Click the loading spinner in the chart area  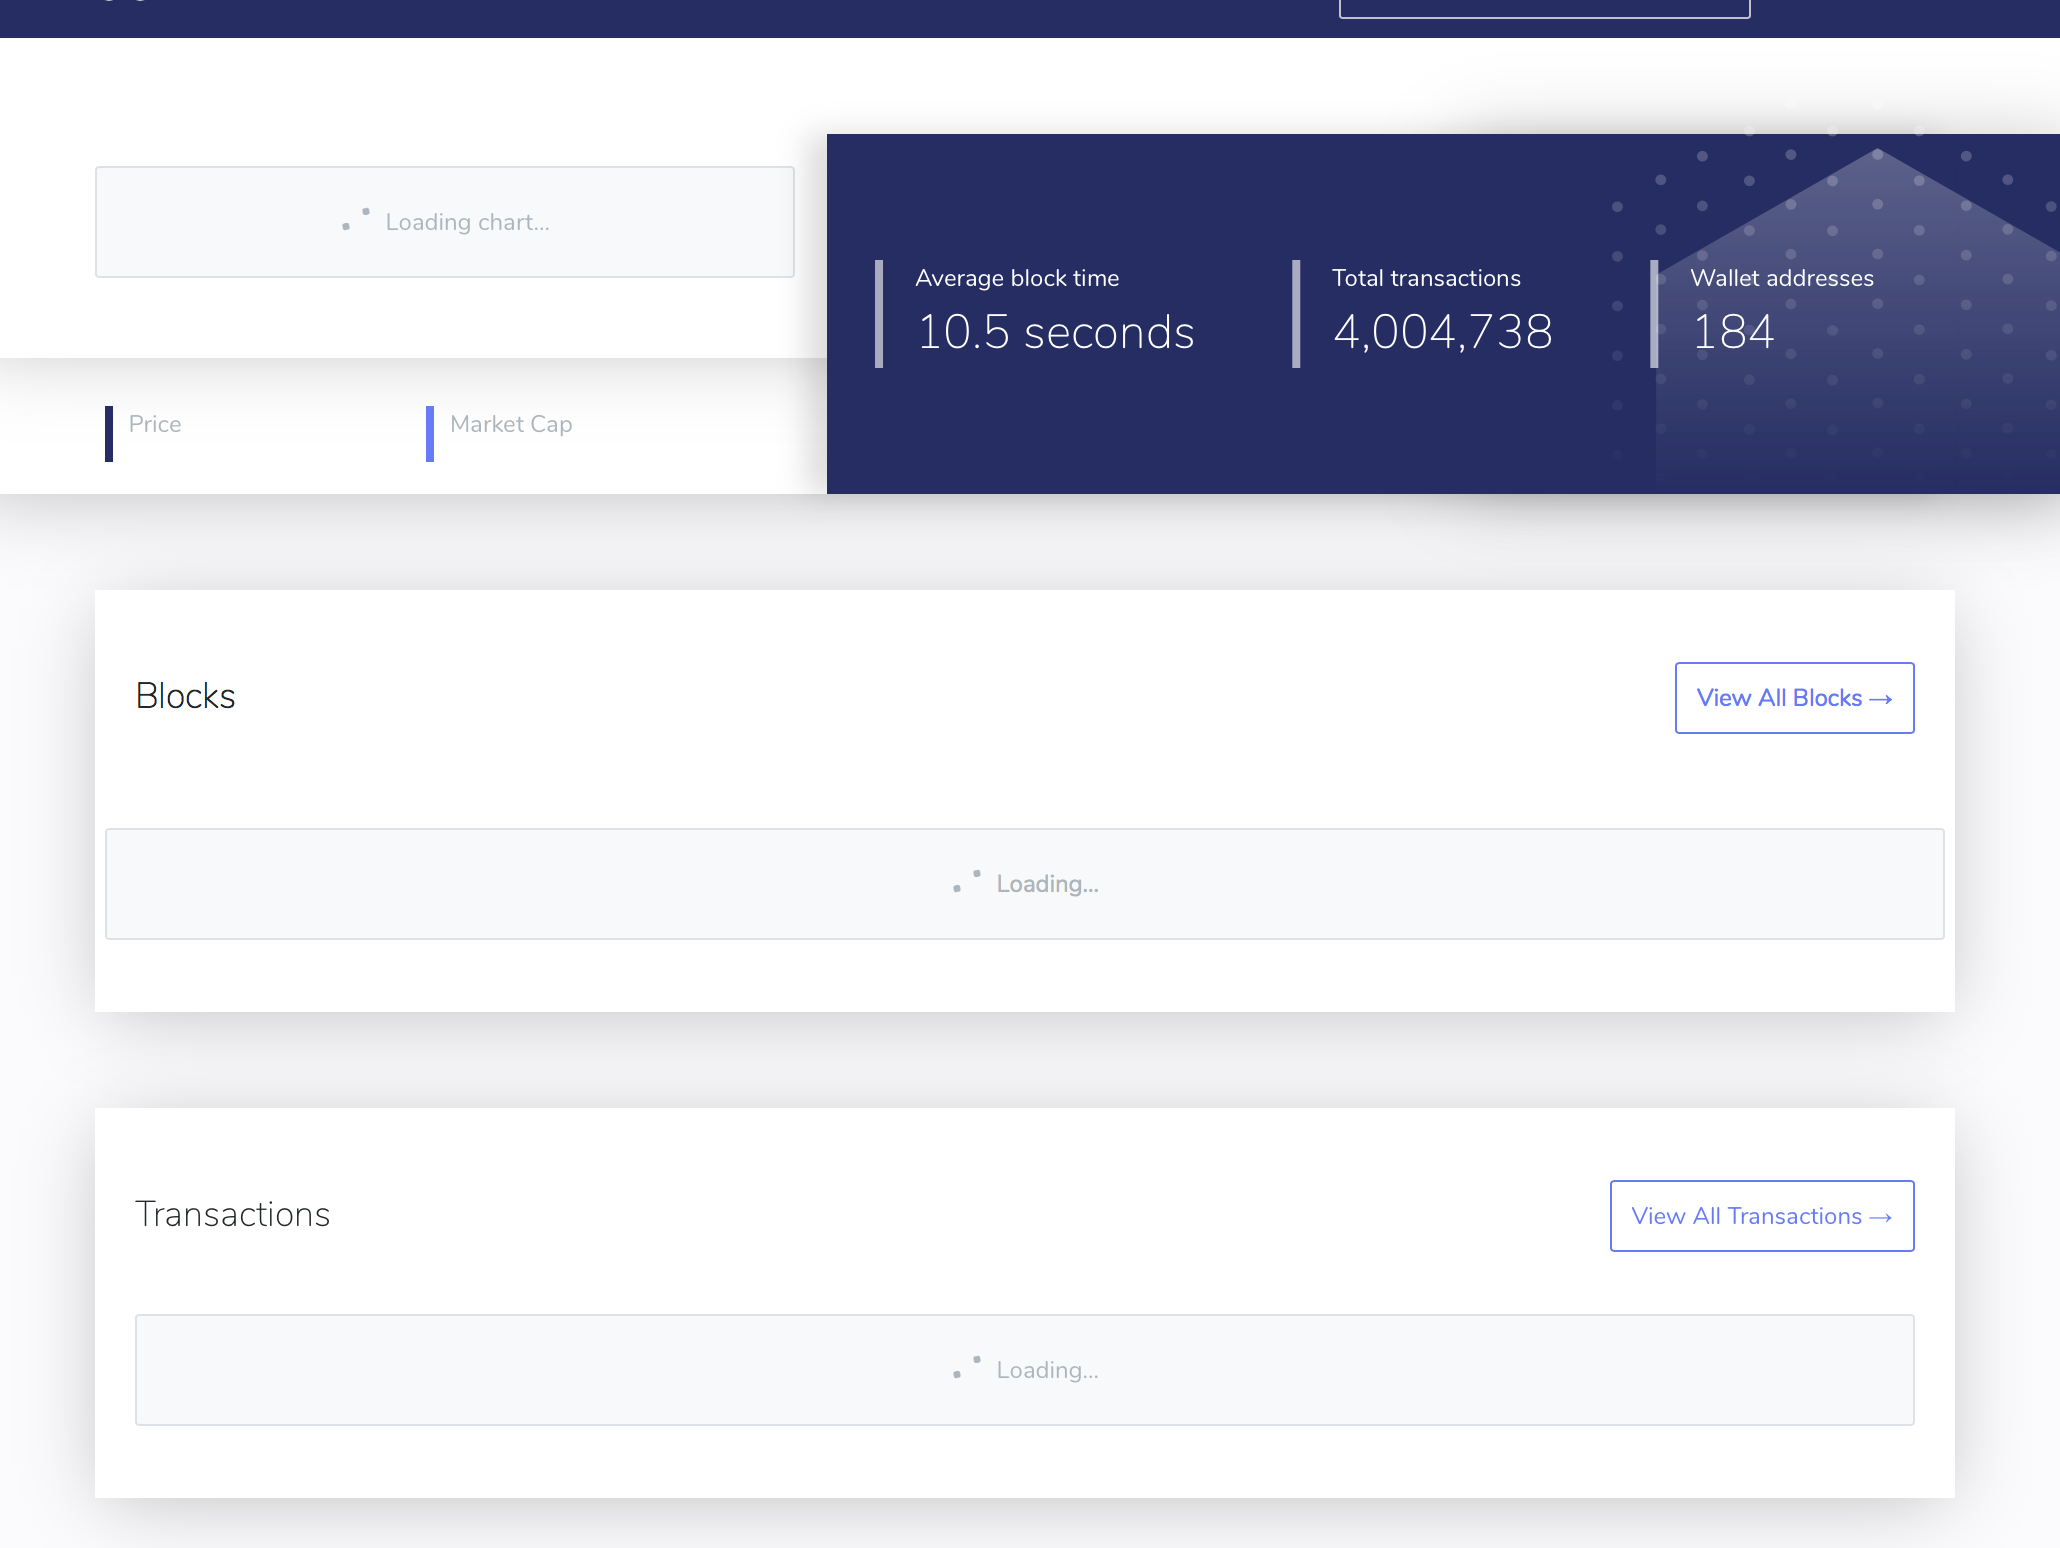[355, 220]
